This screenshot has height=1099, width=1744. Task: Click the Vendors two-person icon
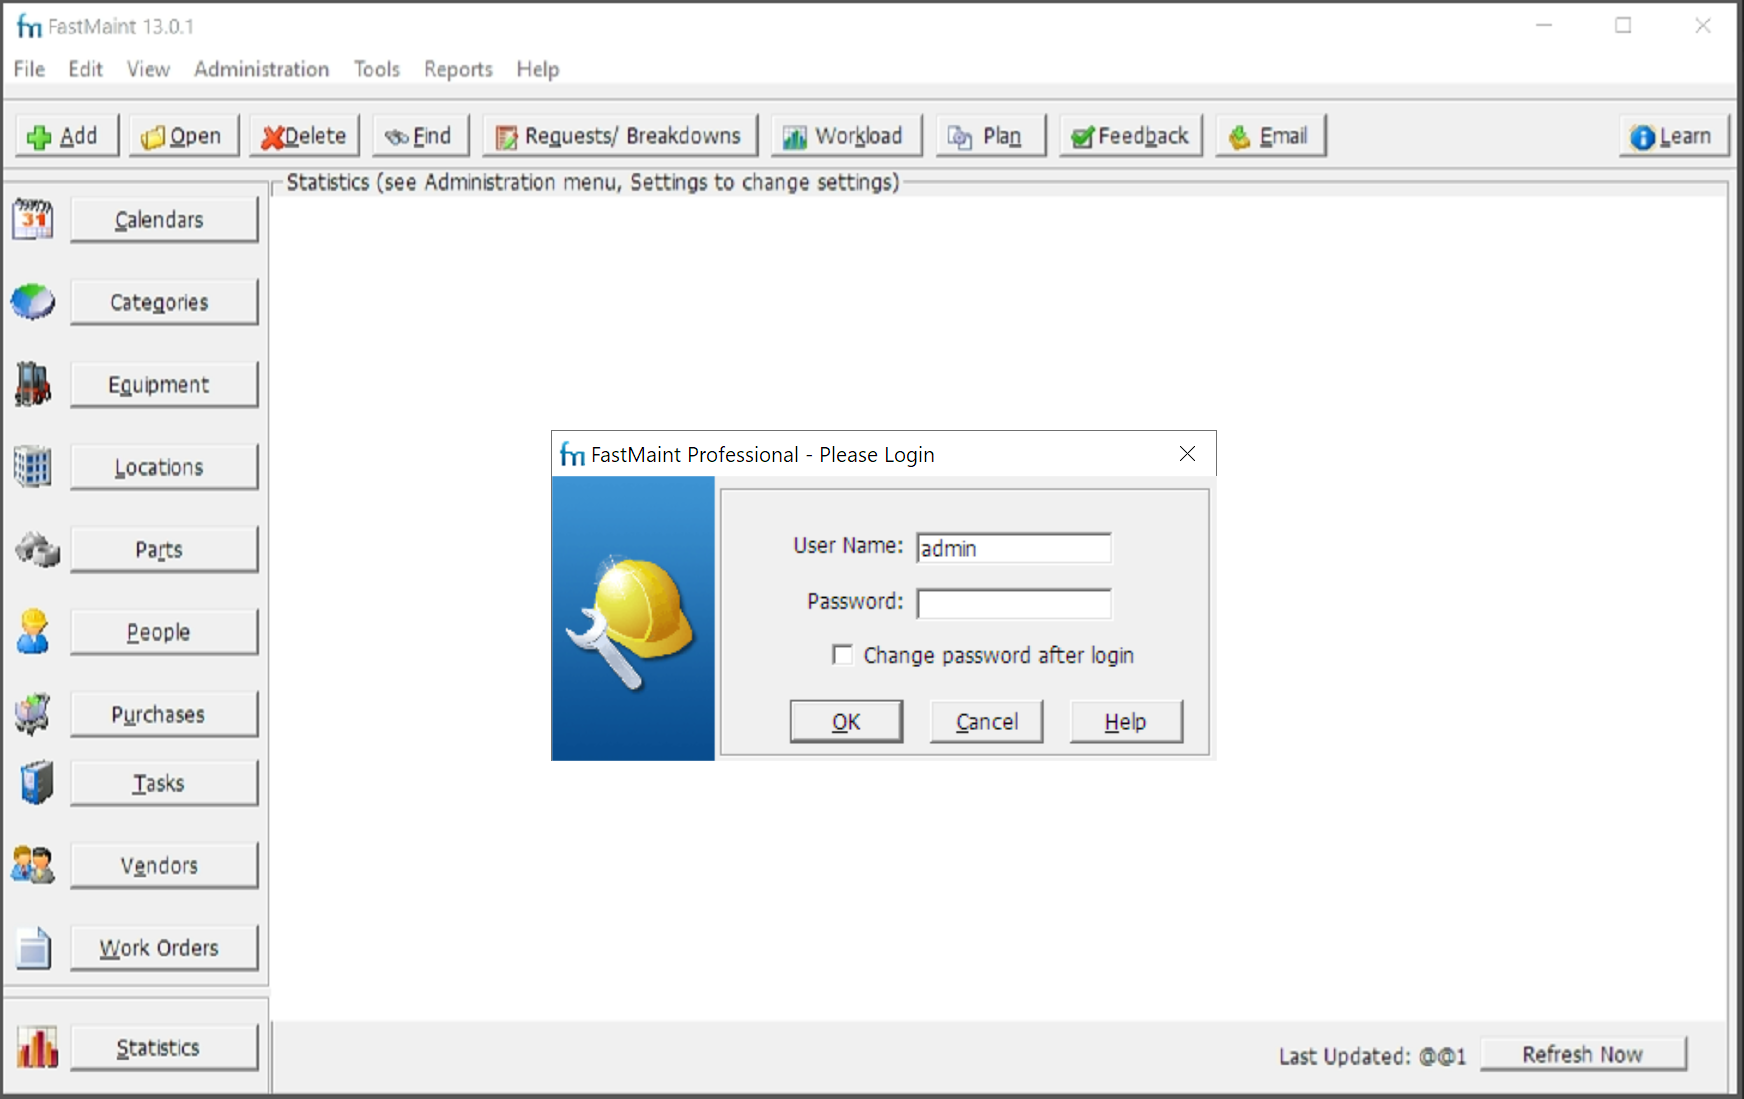(x=33, y=865)
